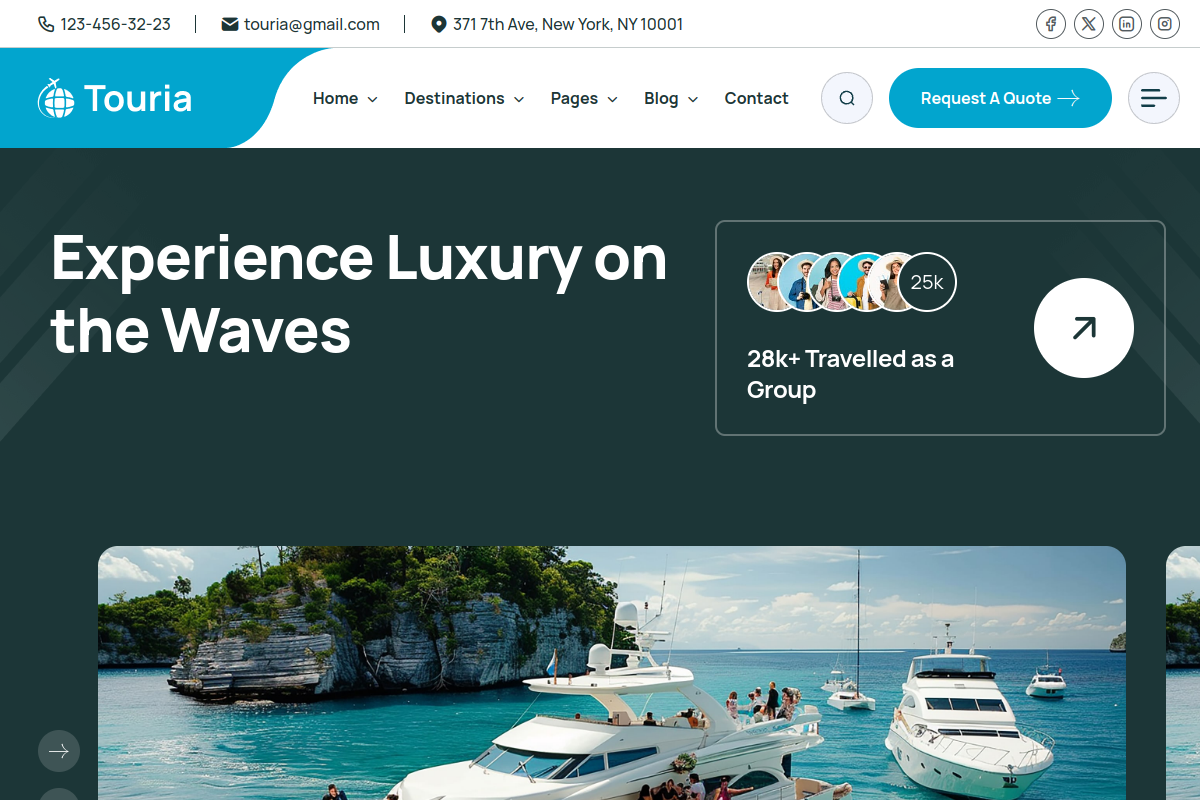1200x800 pixels.
Task: Open the Facebook social icon
Action: pyautogui.click(x=1051, y=24)
